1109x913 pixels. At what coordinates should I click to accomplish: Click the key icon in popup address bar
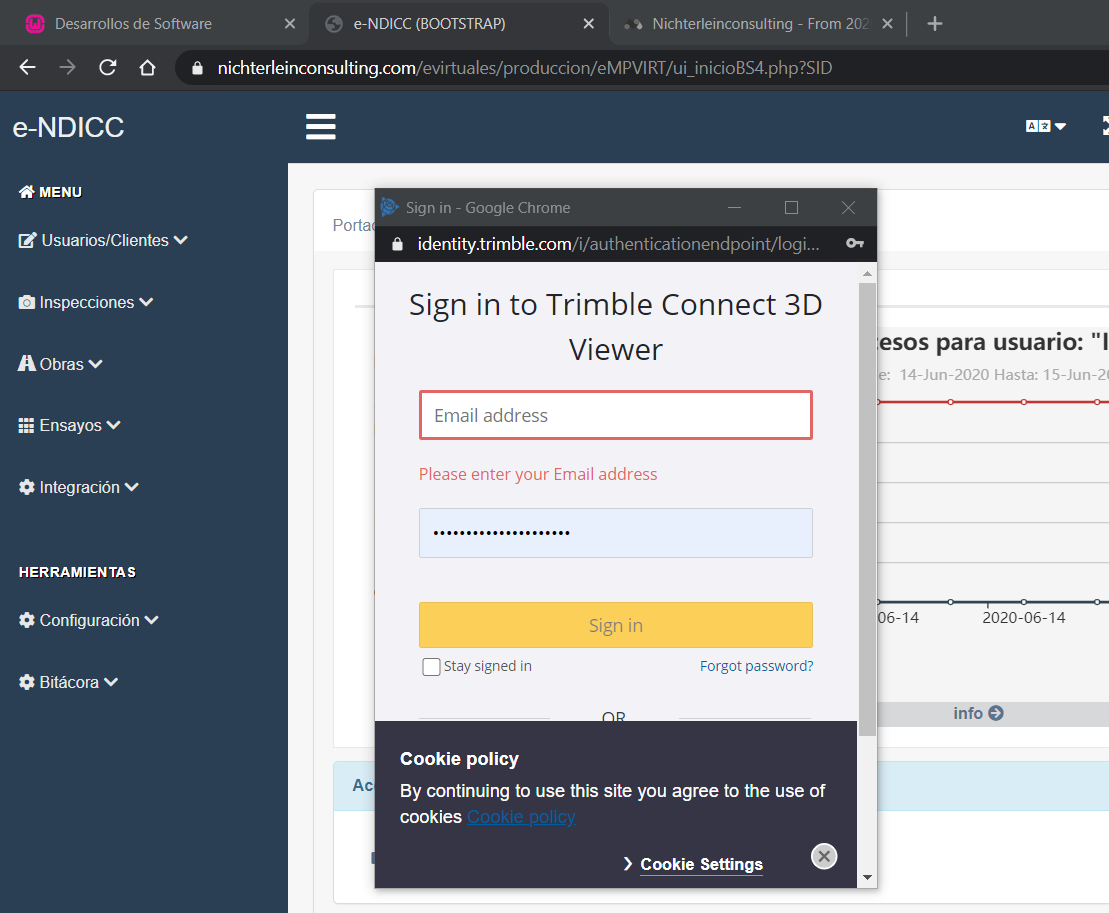[854, 243]
